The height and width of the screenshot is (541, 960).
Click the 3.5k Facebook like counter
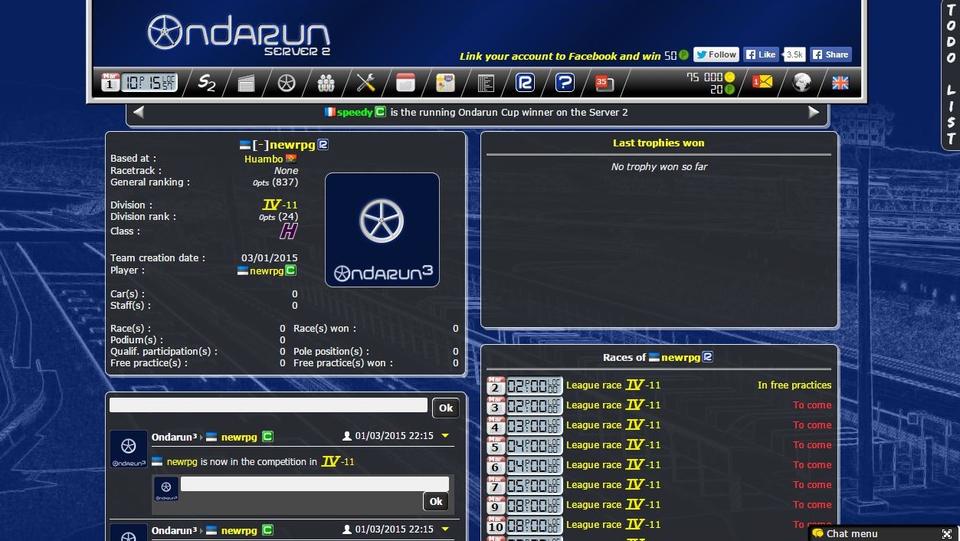click(x=794, y=54)
